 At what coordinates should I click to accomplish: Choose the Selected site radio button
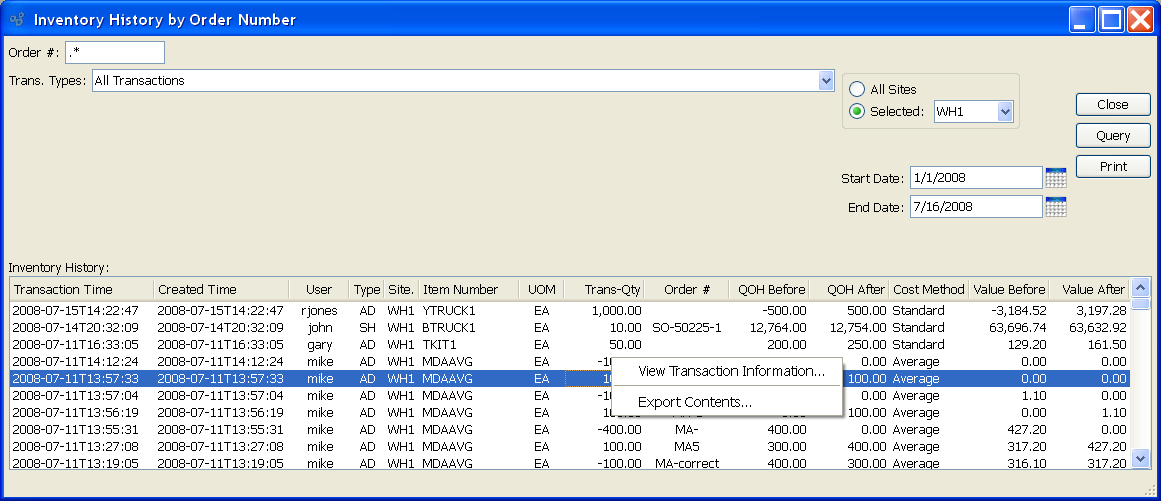pos(857,112)
